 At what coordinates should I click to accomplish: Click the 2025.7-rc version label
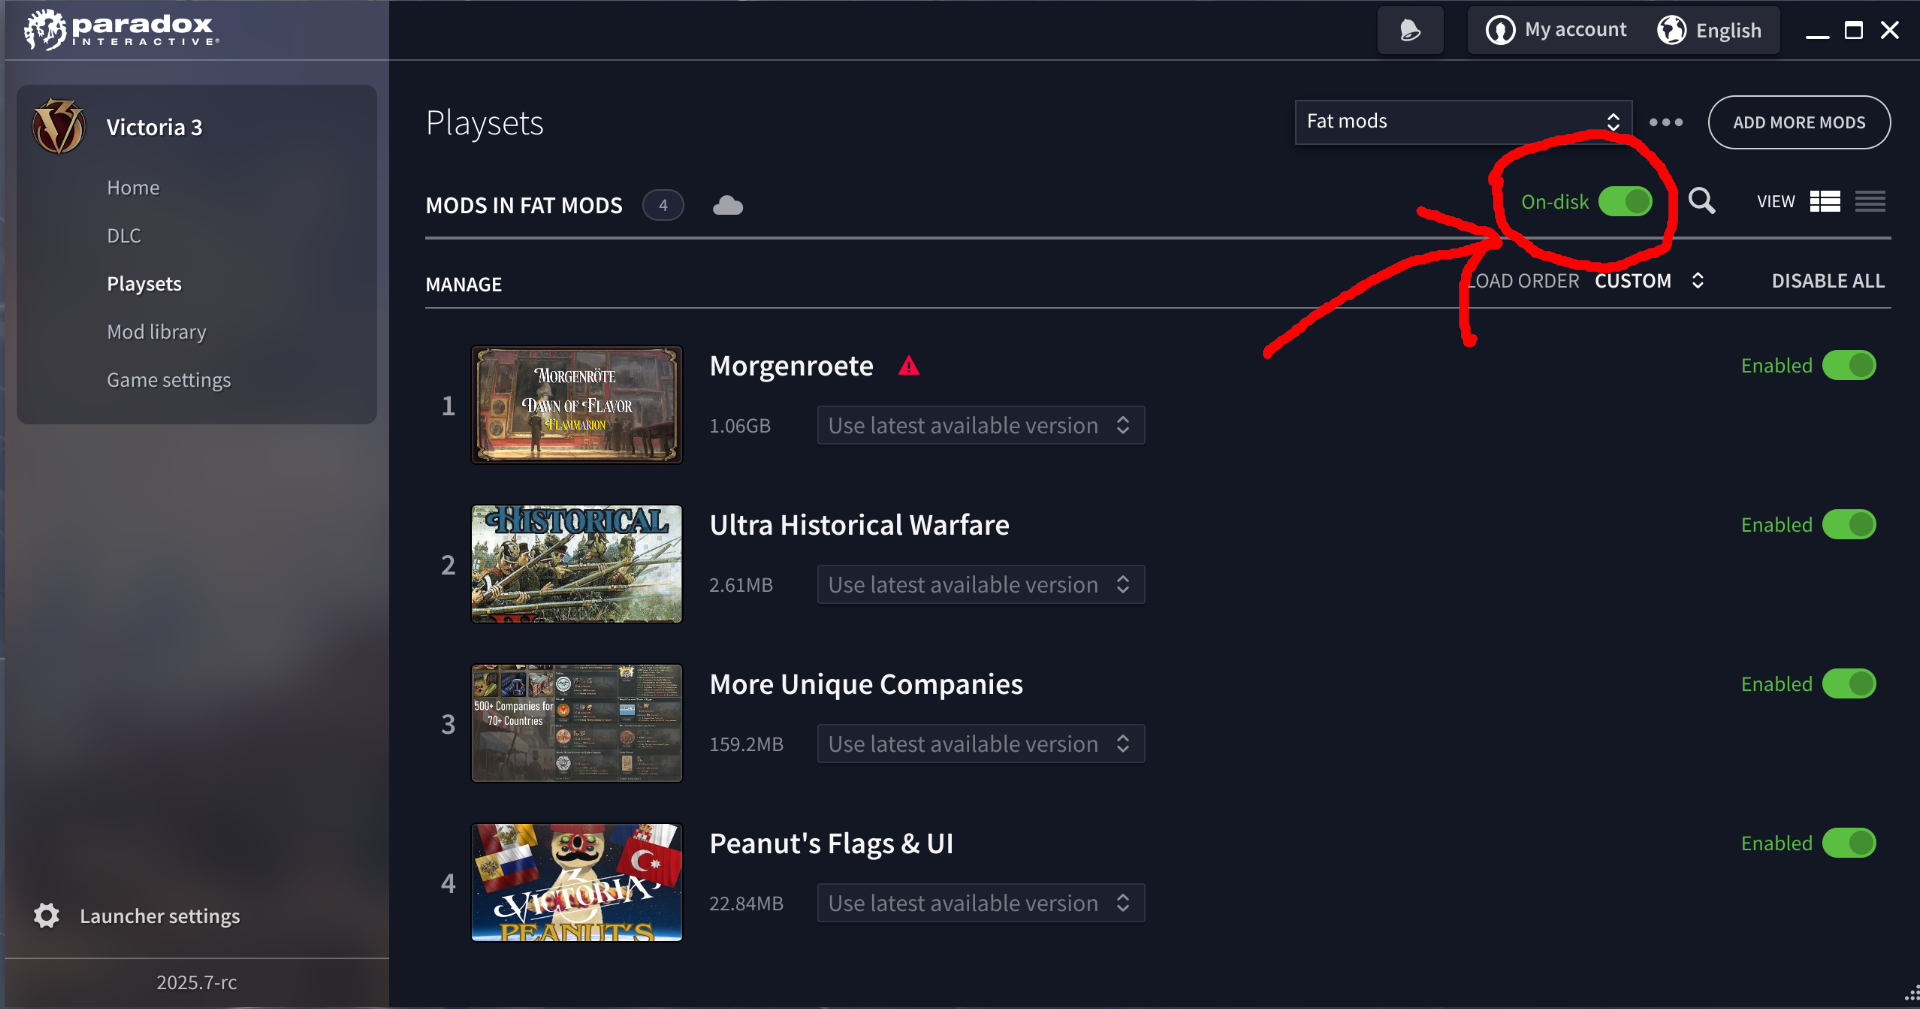[x=196, y=983]
